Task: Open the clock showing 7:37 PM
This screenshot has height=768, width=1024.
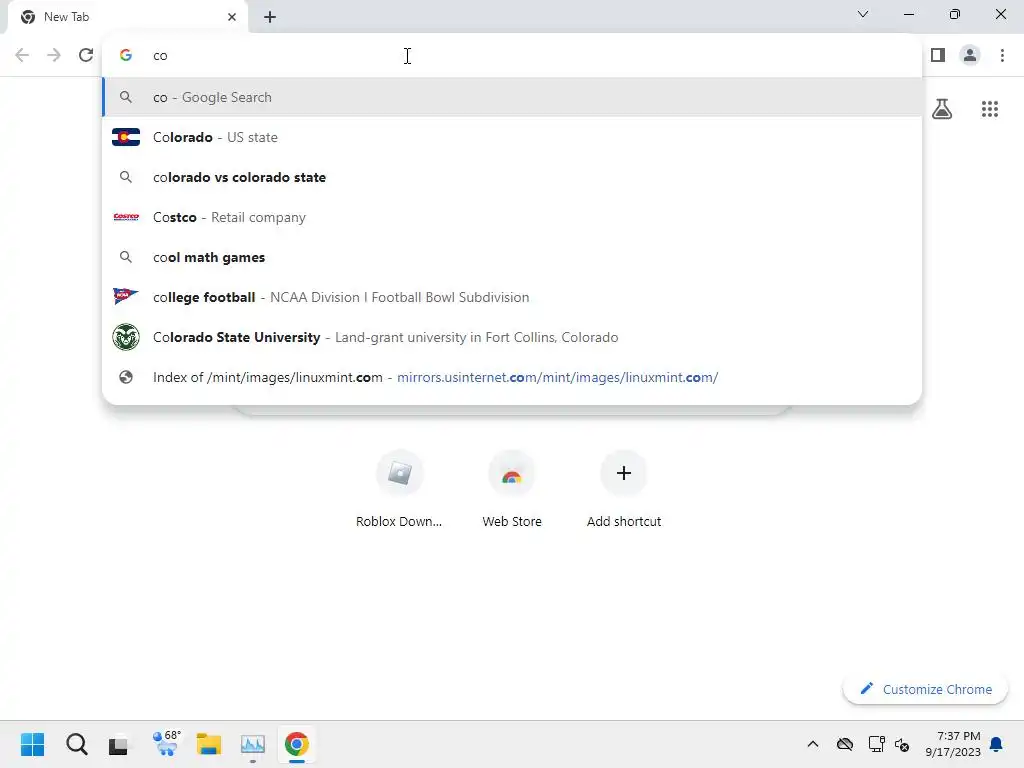Action: (952, 744)
